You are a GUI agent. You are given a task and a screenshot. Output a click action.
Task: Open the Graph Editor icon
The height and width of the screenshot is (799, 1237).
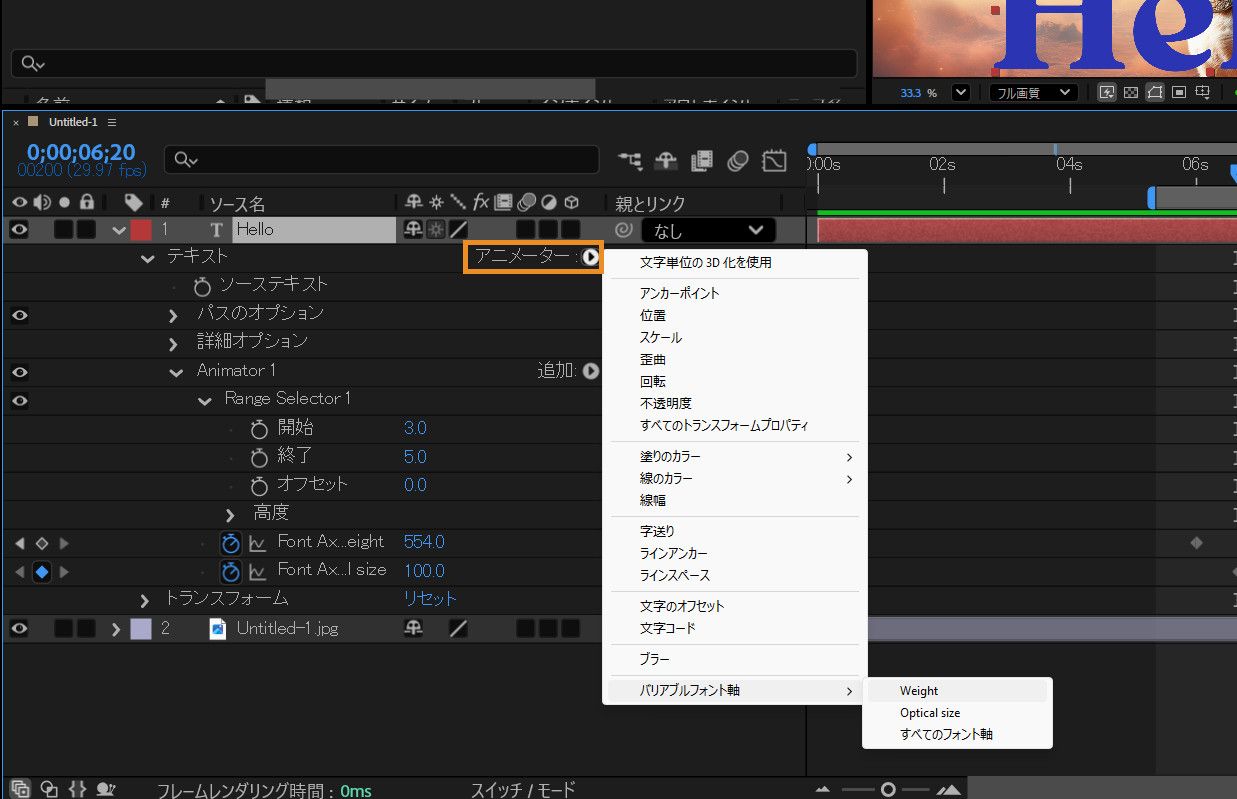click(774, 160)
